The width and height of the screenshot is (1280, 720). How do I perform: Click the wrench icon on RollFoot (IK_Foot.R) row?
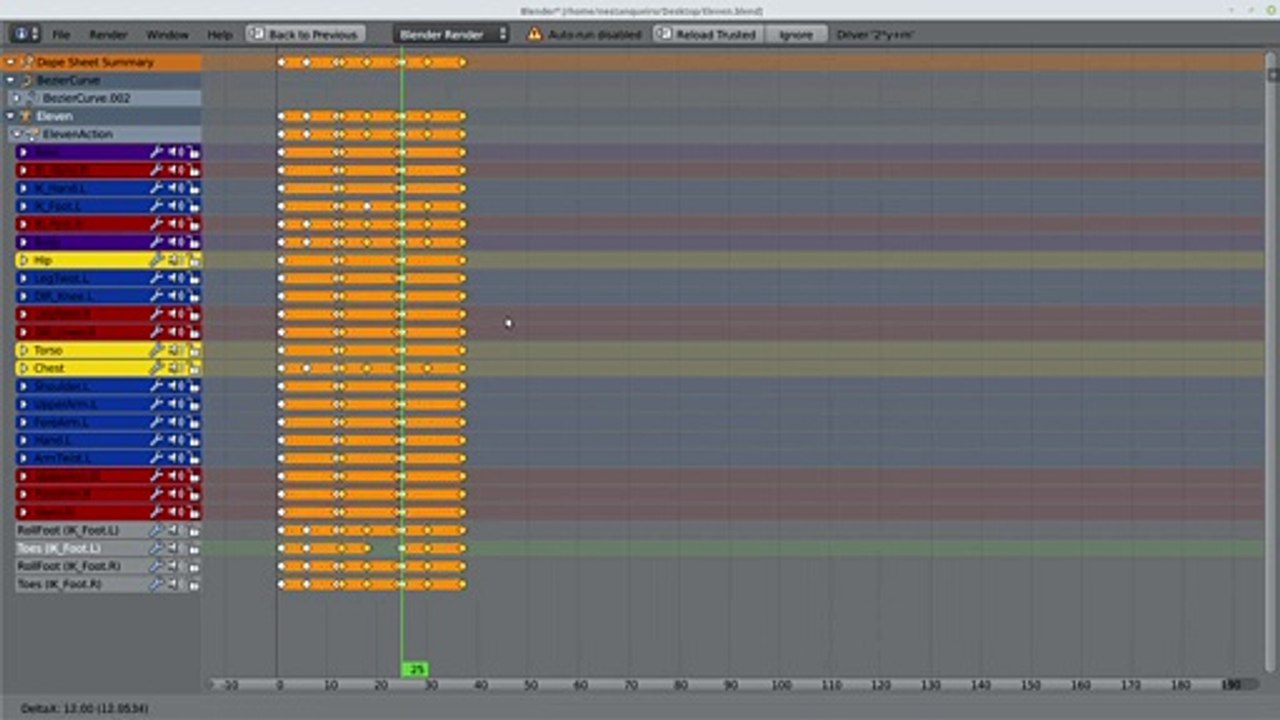click(x=156, y=566)
